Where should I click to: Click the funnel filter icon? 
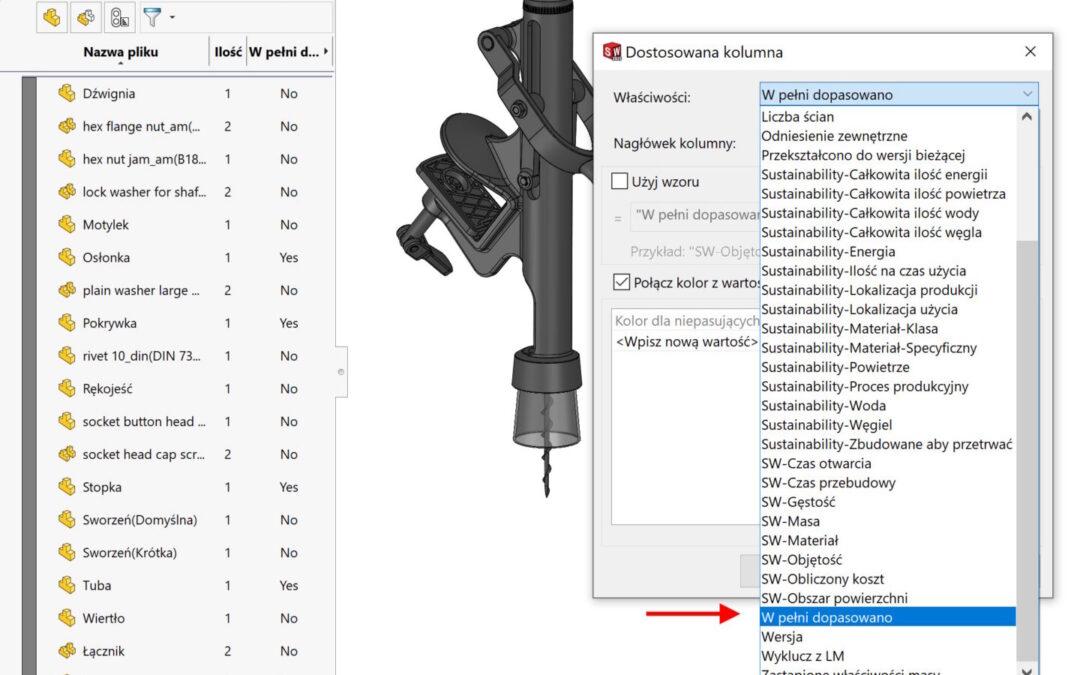point(151,17)
